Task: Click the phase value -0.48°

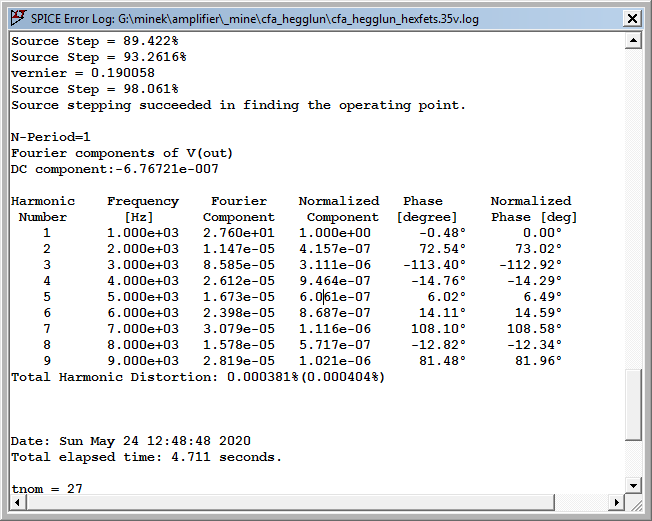Action: pyautogui.click(x=442, y=233)
